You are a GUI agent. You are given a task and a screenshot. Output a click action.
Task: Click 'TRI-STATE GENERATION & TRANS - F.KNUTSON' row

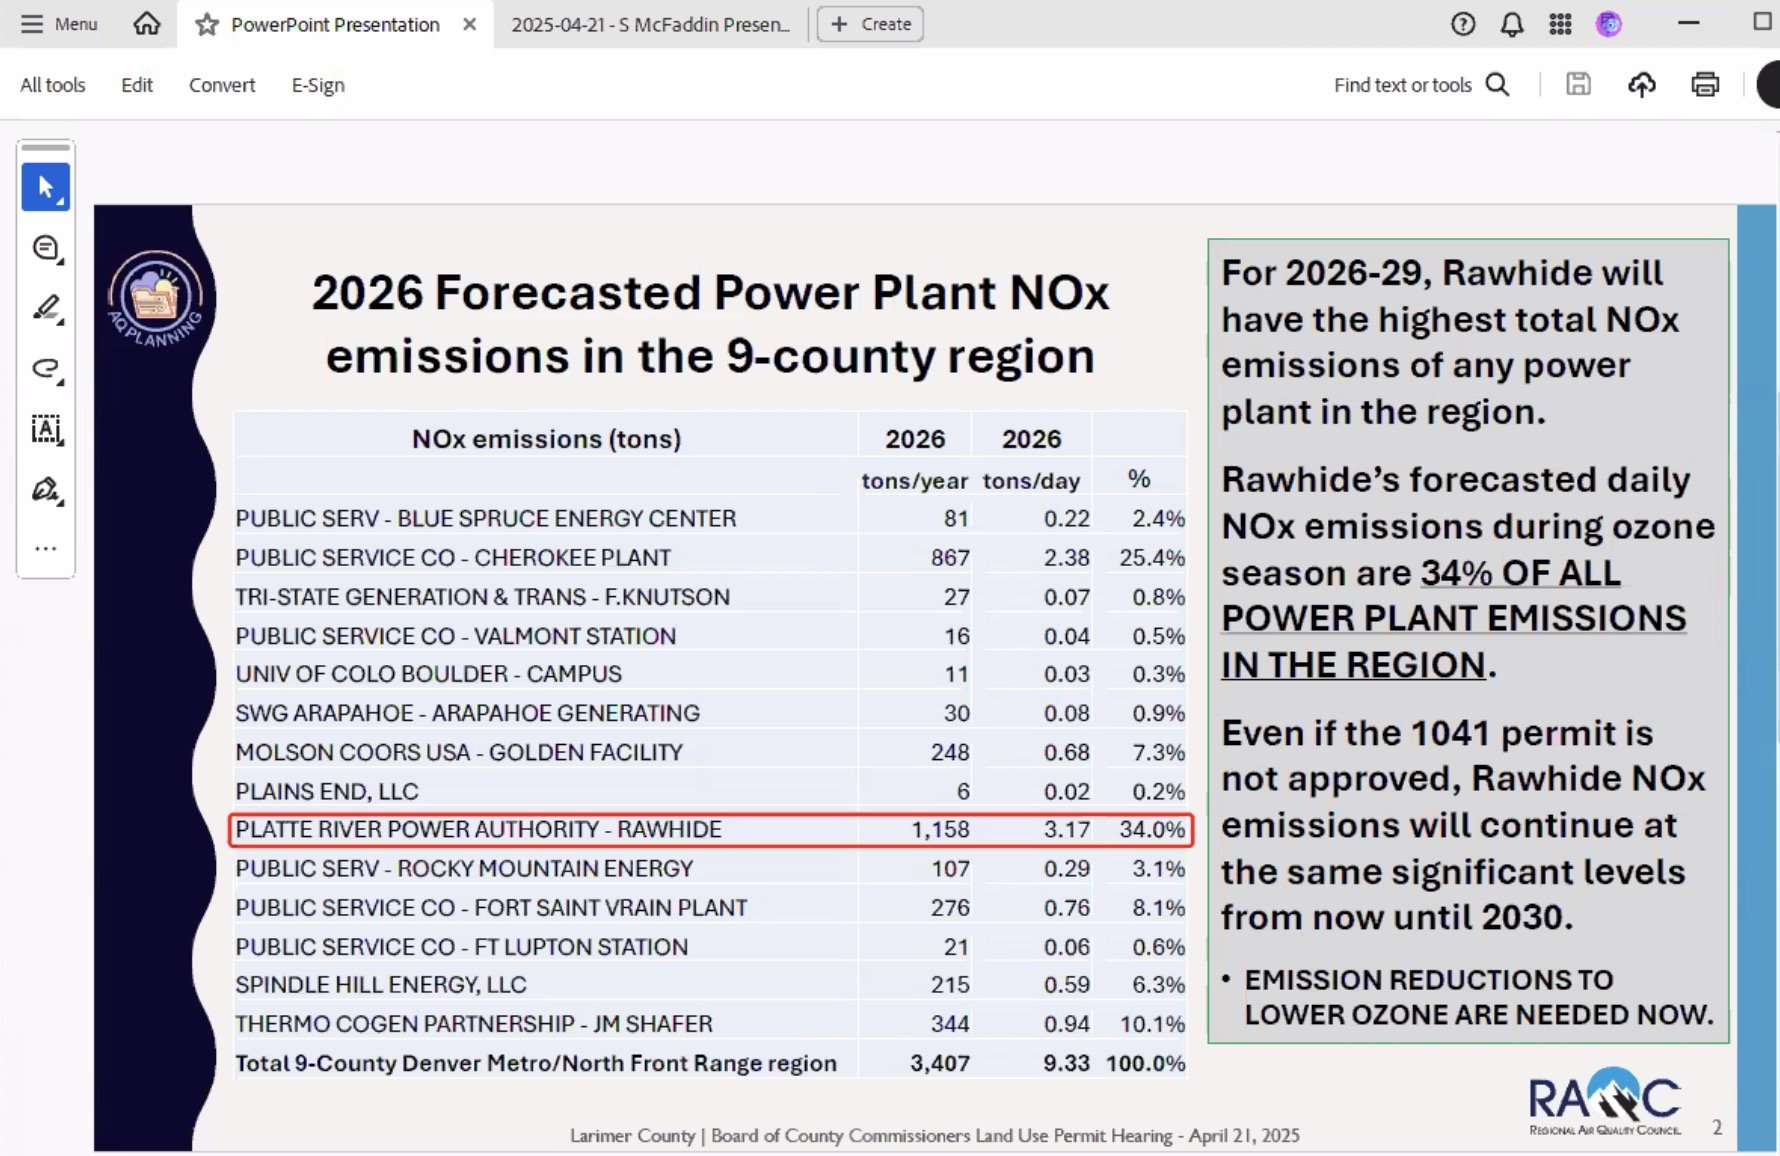click(710, 596)
